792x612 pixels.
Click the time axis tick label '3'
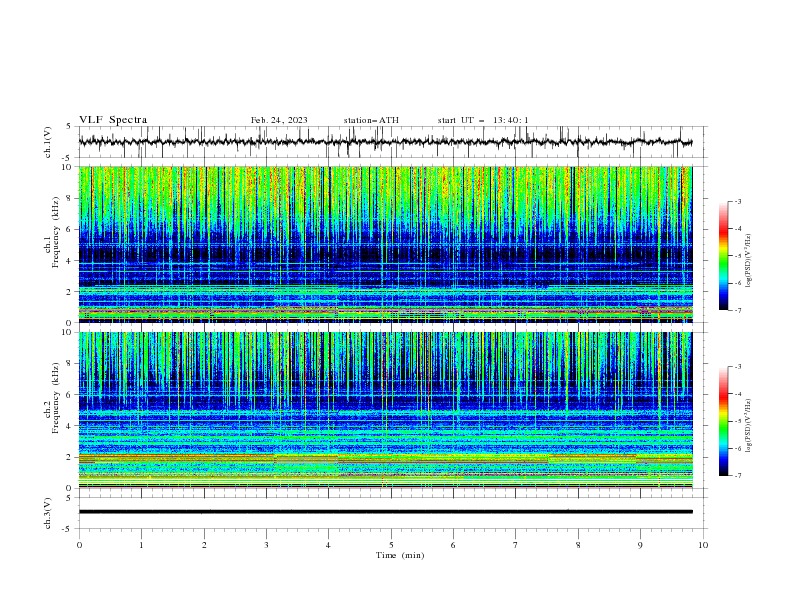point(266,545)
